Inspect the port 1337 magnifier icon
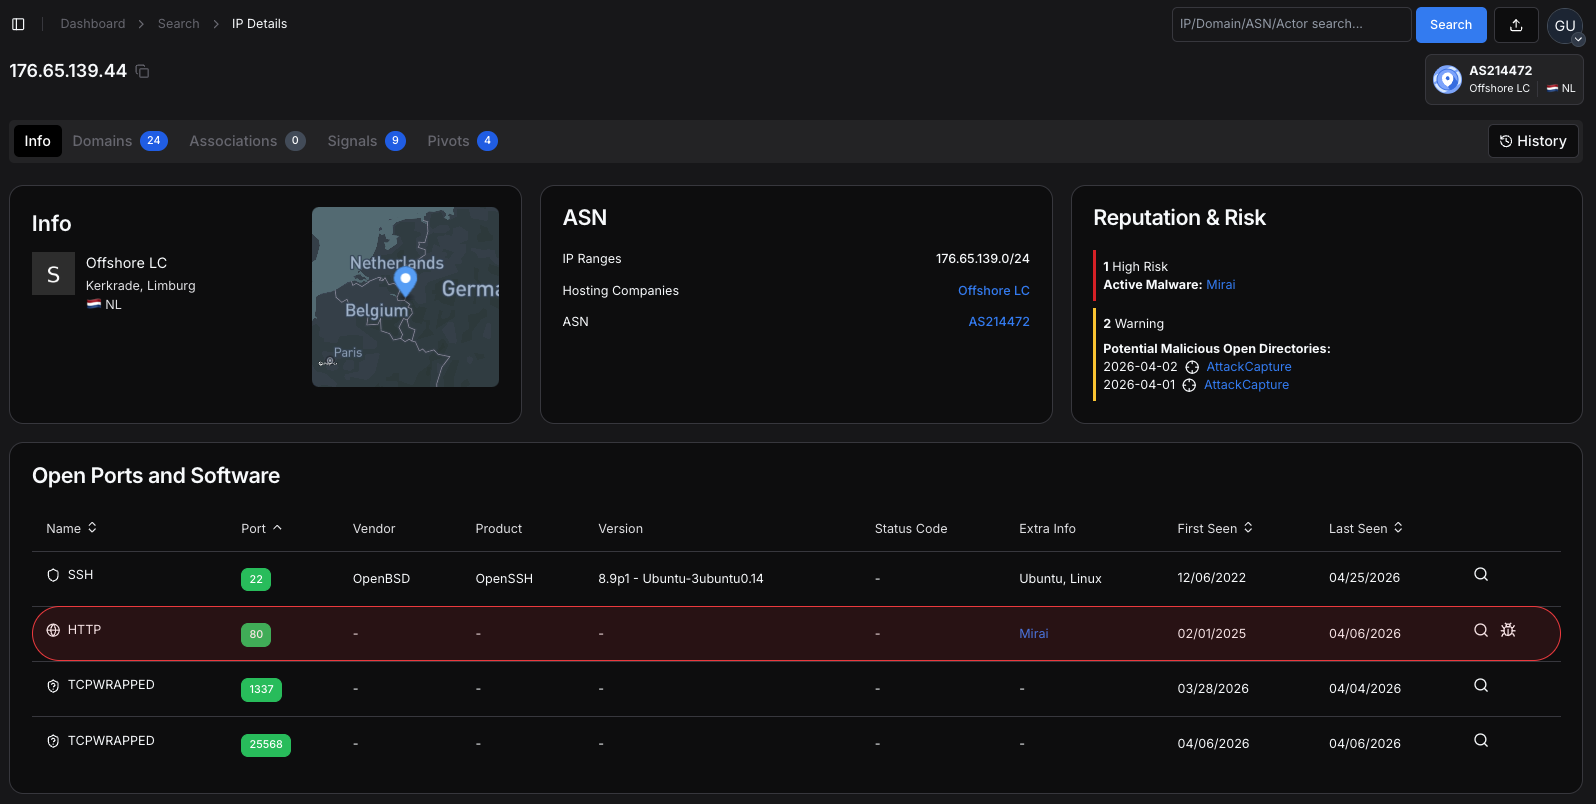 pyautogui.click(x=1481, y=686)
